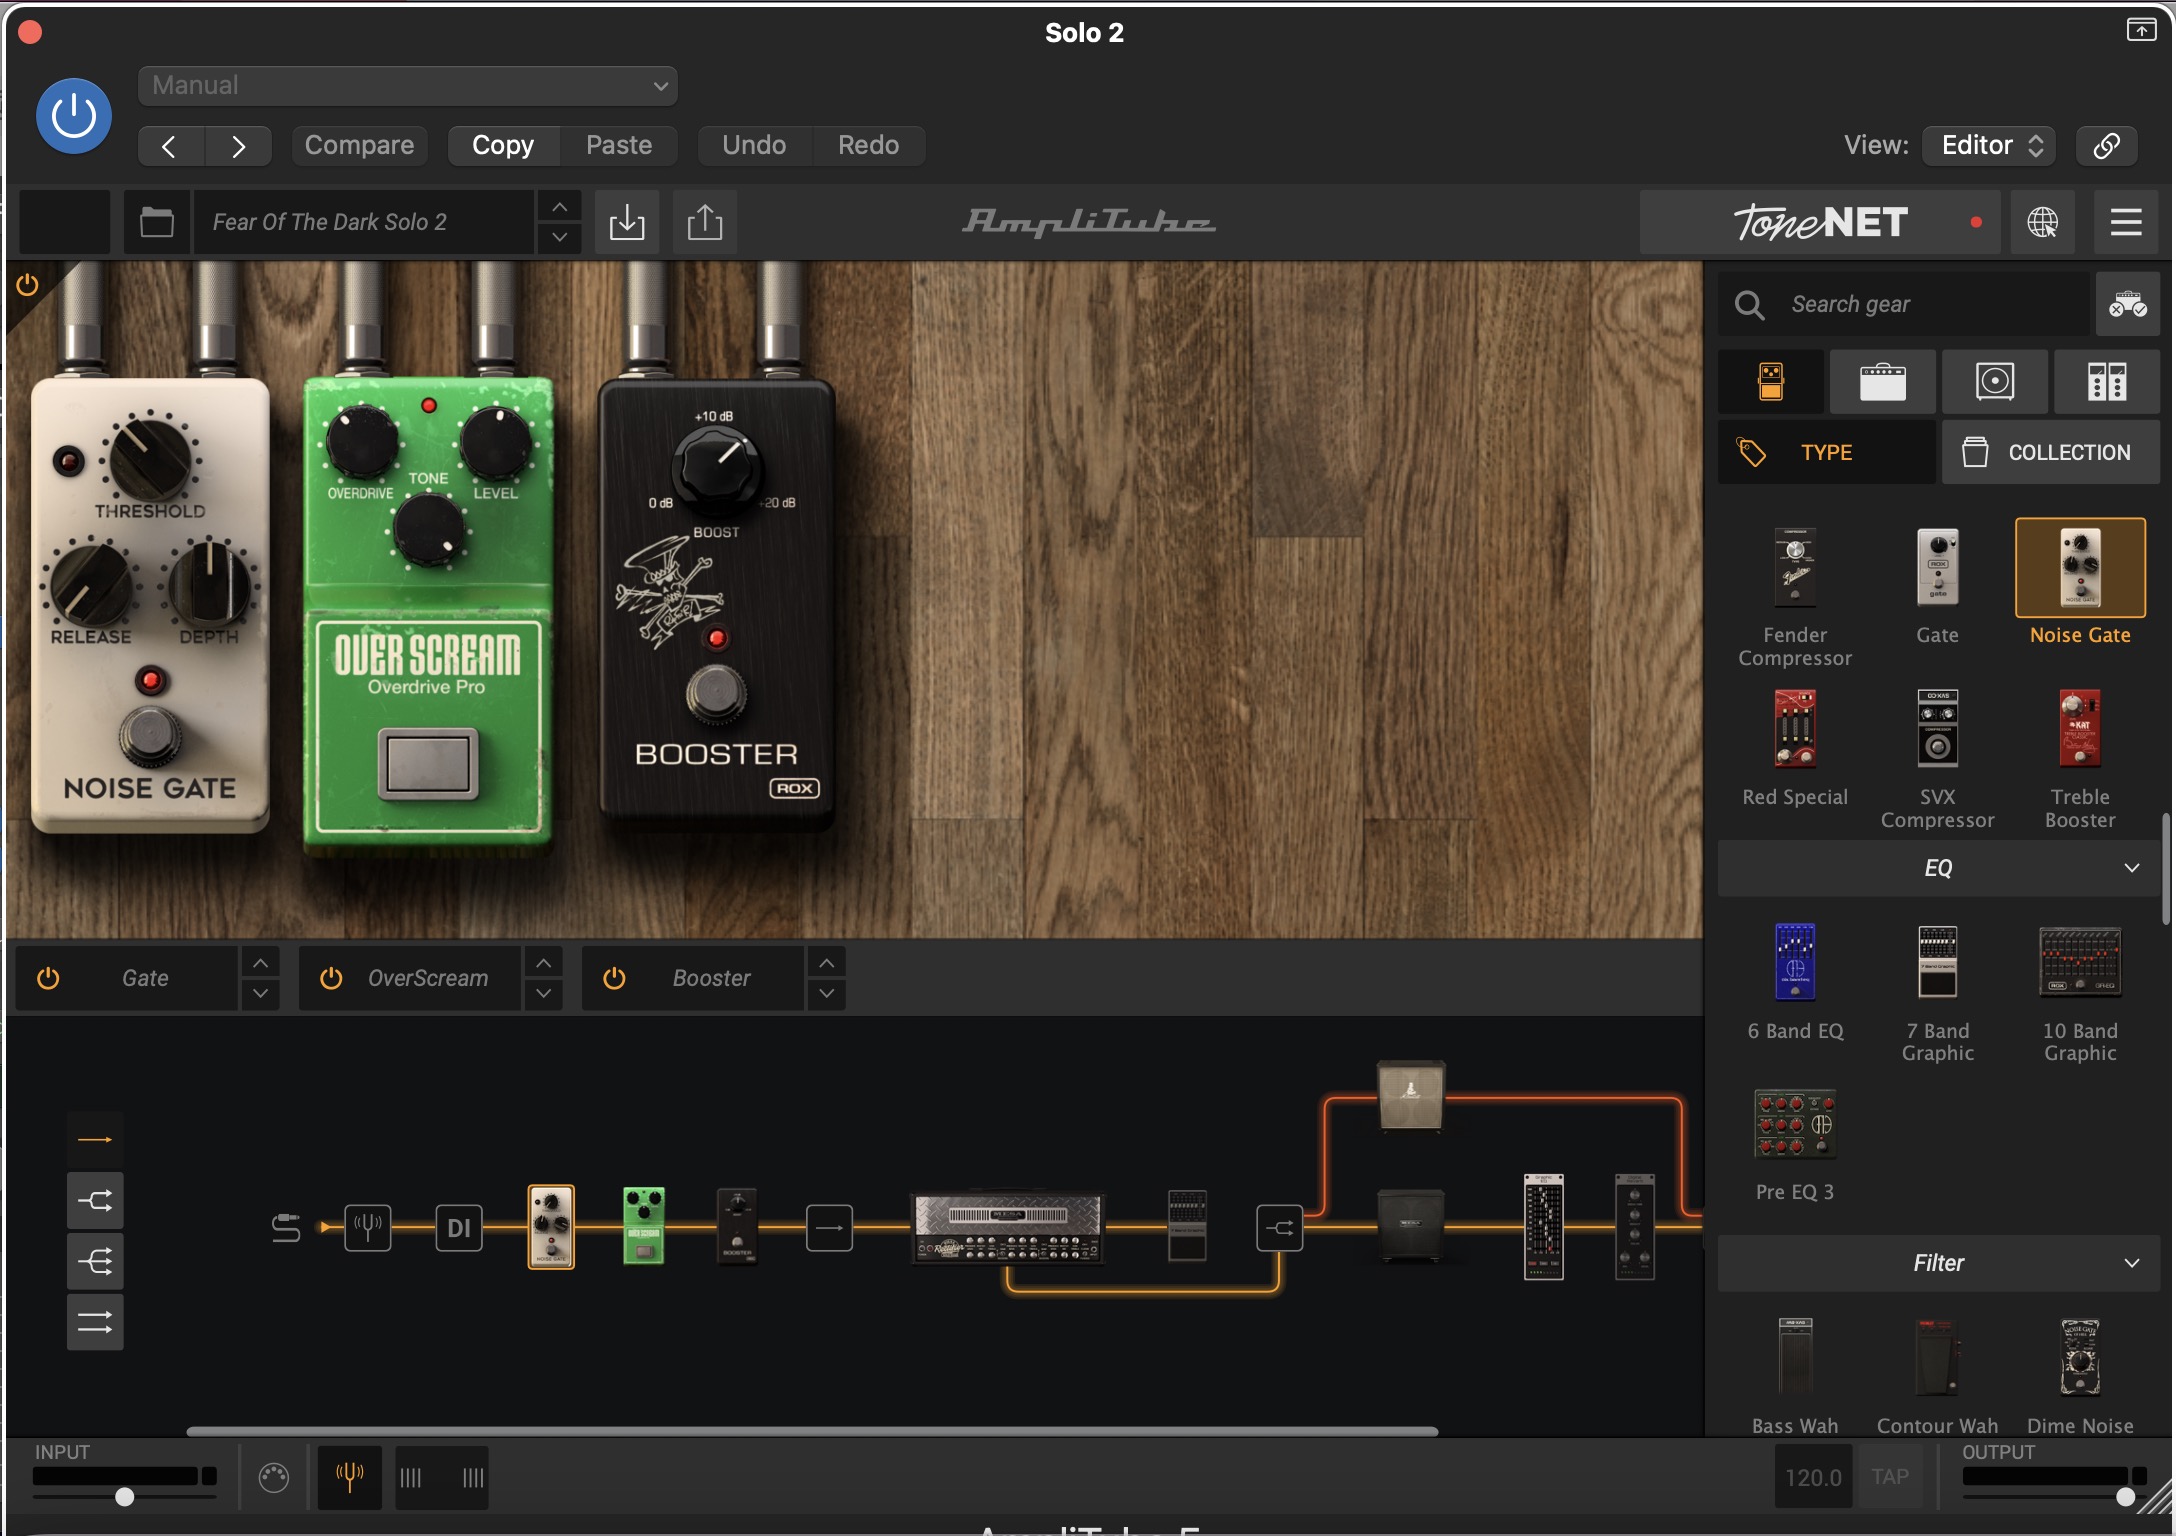Click the Paste button
The height and width of the screenshot is (1536, 2176).
619,146
